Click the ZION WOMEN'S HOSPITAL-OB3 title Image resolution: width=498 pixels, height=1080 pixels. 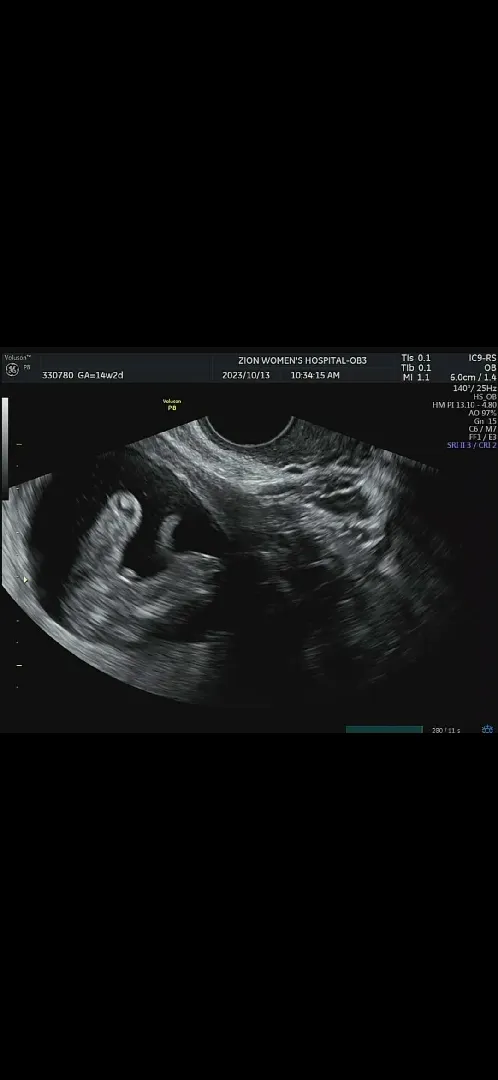click(302, 360)
